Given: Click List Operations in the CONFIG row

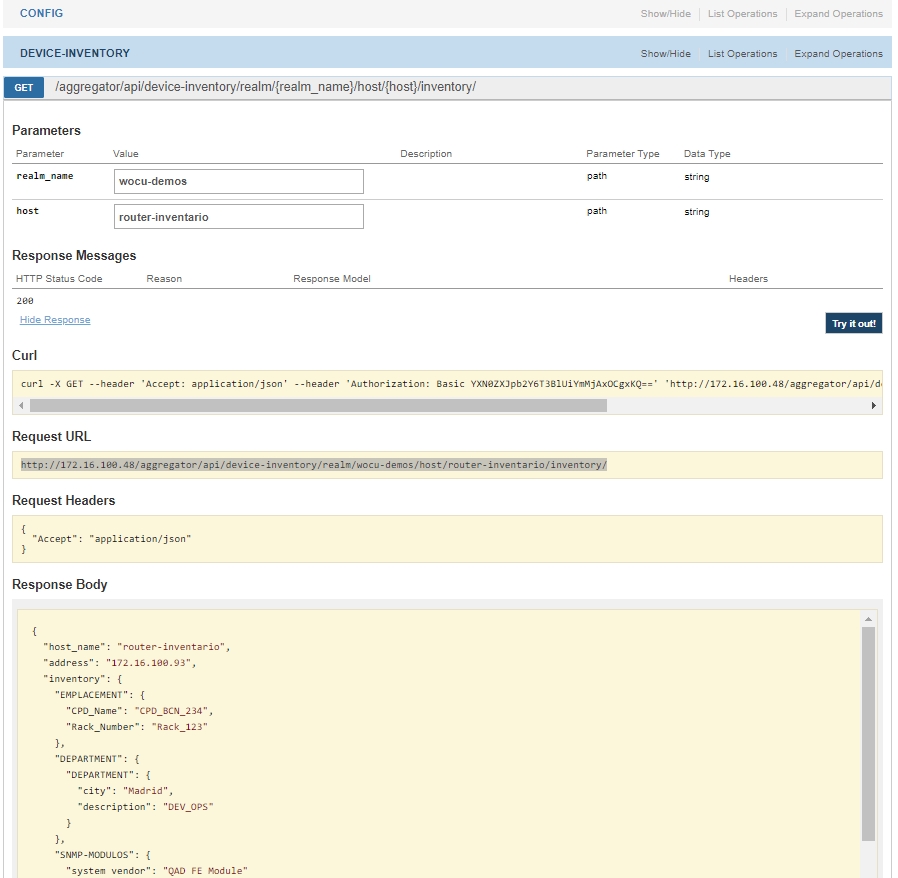Looking at the screenshot, I should [x=742, y=14].
